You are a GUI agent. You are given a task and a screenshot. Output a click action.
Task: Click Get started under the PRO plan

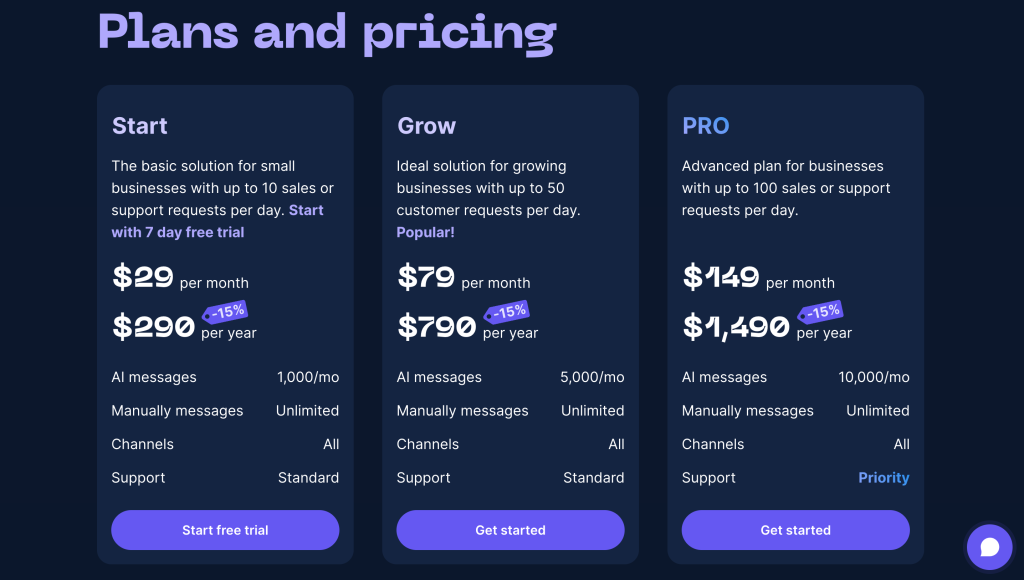point(795,530)
